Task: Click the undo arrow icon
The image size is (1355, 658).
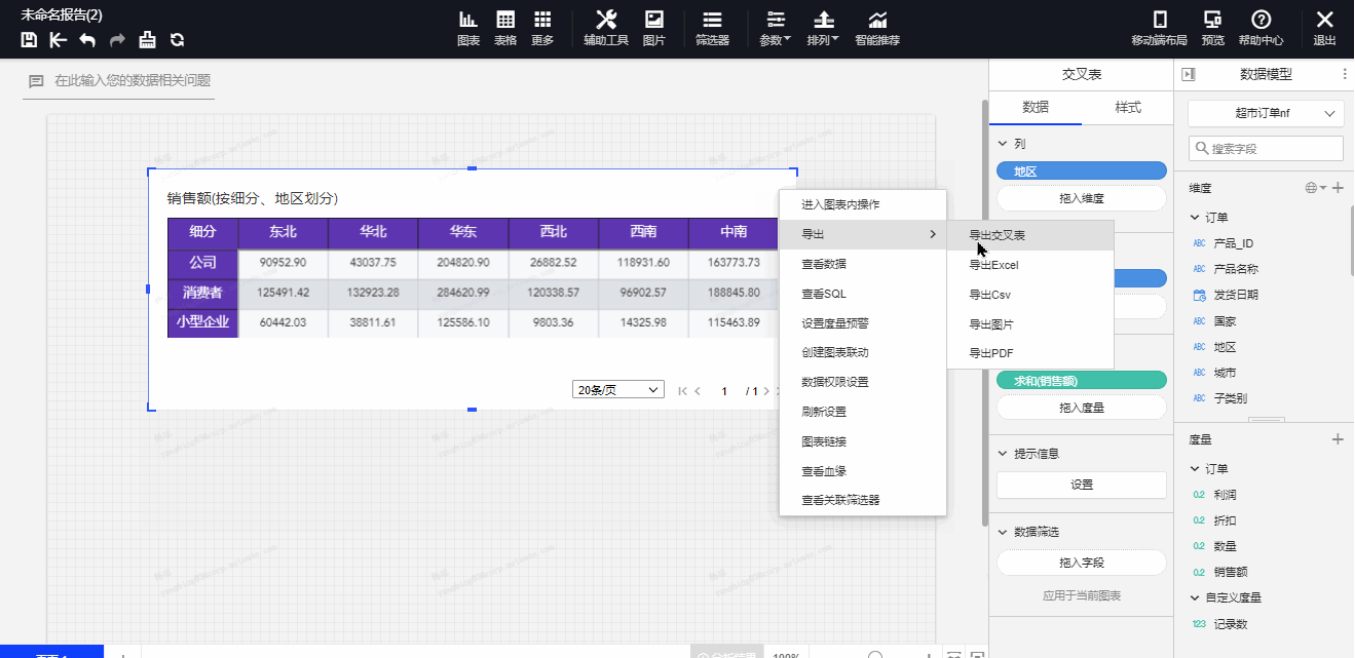Action: [x=88, y=40]
